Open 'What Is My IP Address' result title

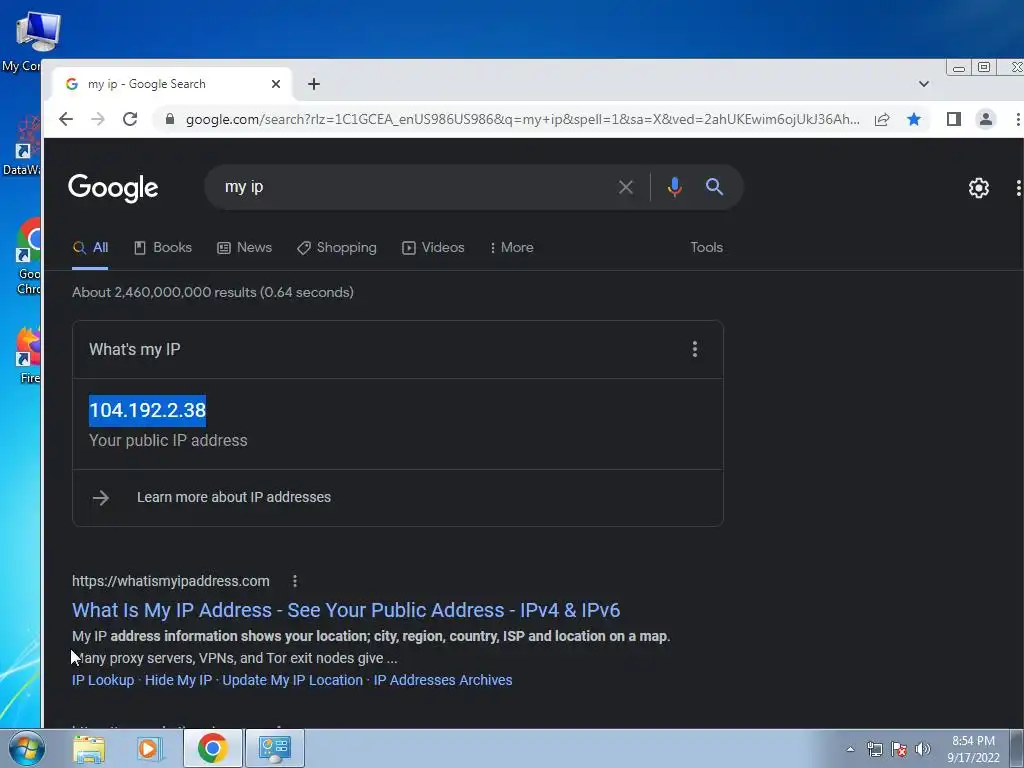345,610
